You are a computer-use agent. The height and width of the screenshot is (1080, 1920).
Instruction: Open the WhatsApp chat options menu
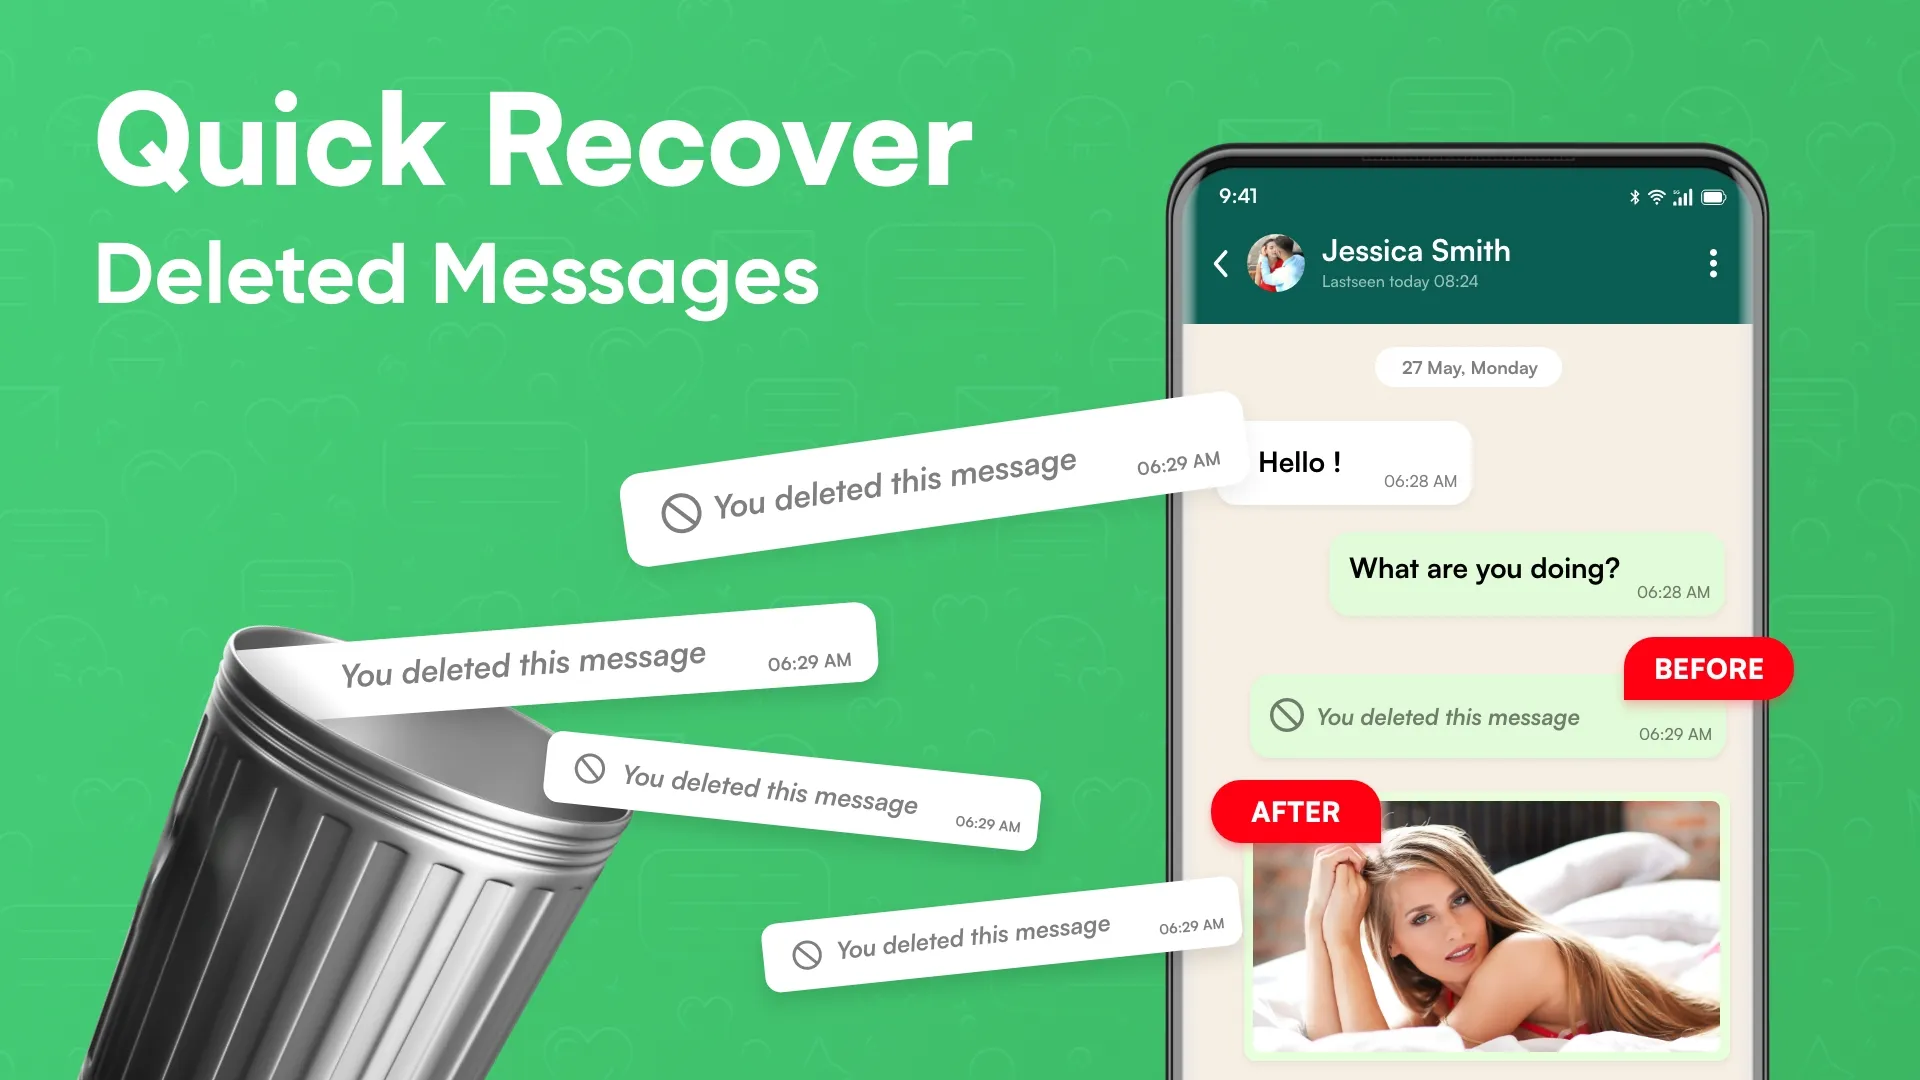coord(1713,262)
